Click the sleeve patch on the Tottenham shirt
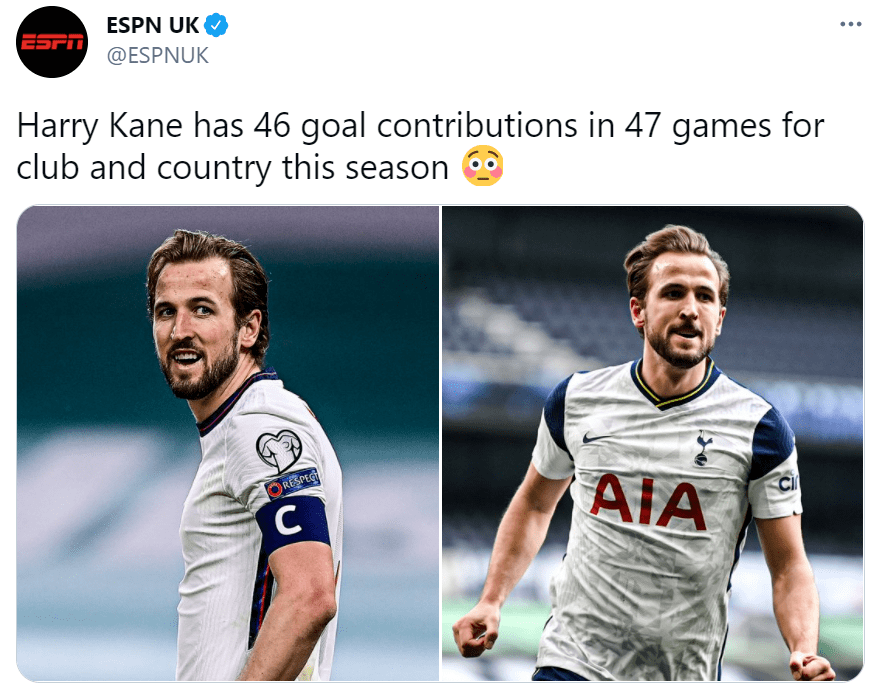 coord(788,484)
